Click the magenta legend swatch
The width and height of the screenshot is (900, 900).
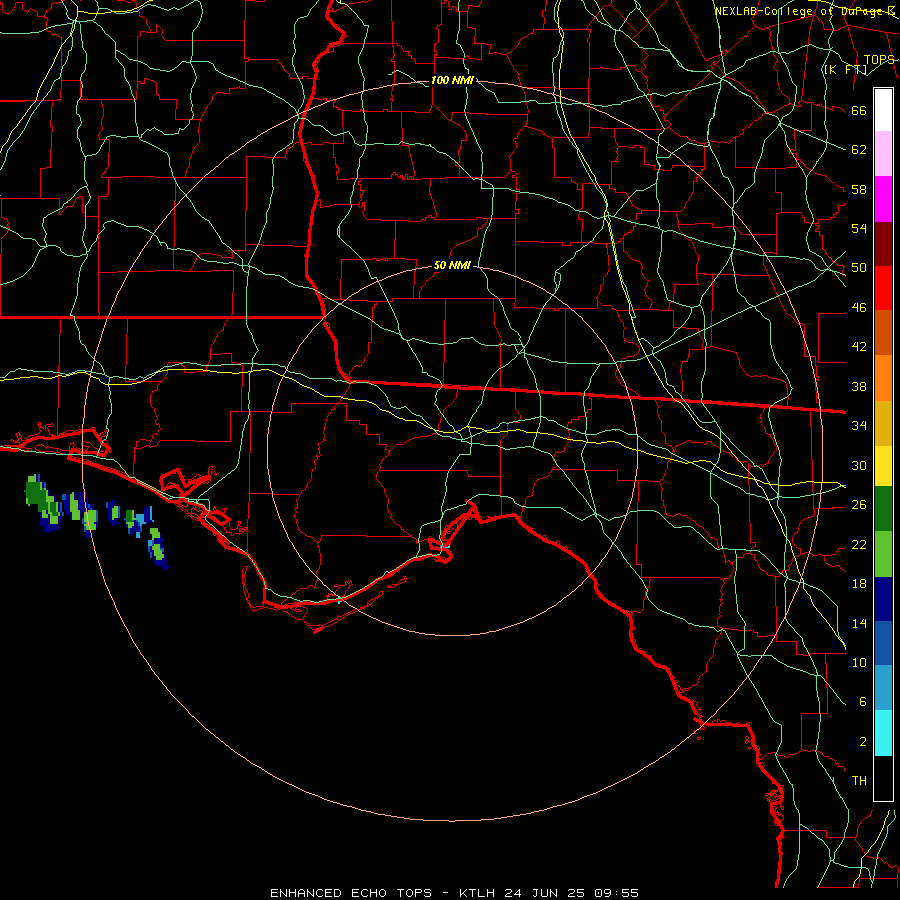click(x=883, y=199)
